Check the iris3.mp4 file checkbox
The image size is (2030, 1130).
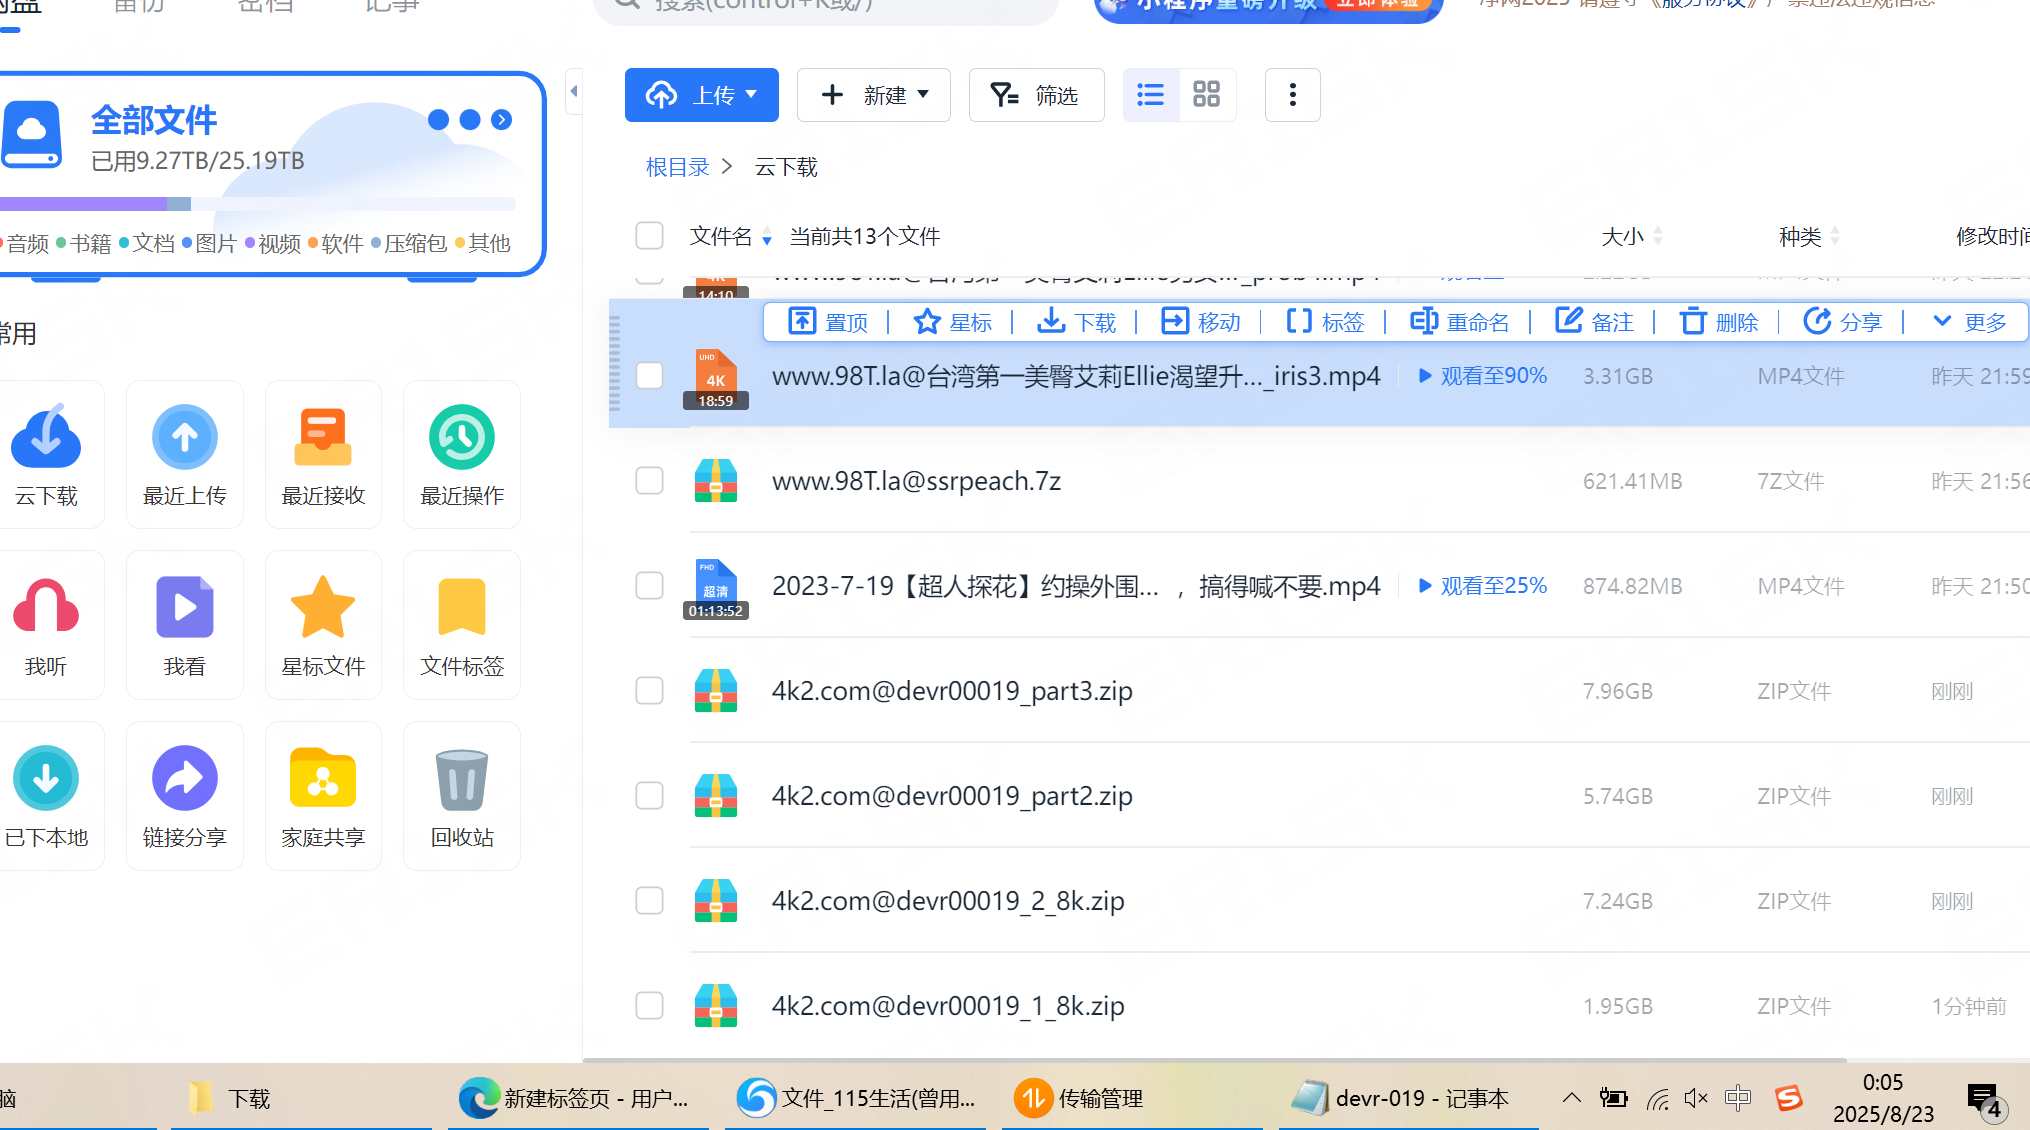(x=650, y=376)
